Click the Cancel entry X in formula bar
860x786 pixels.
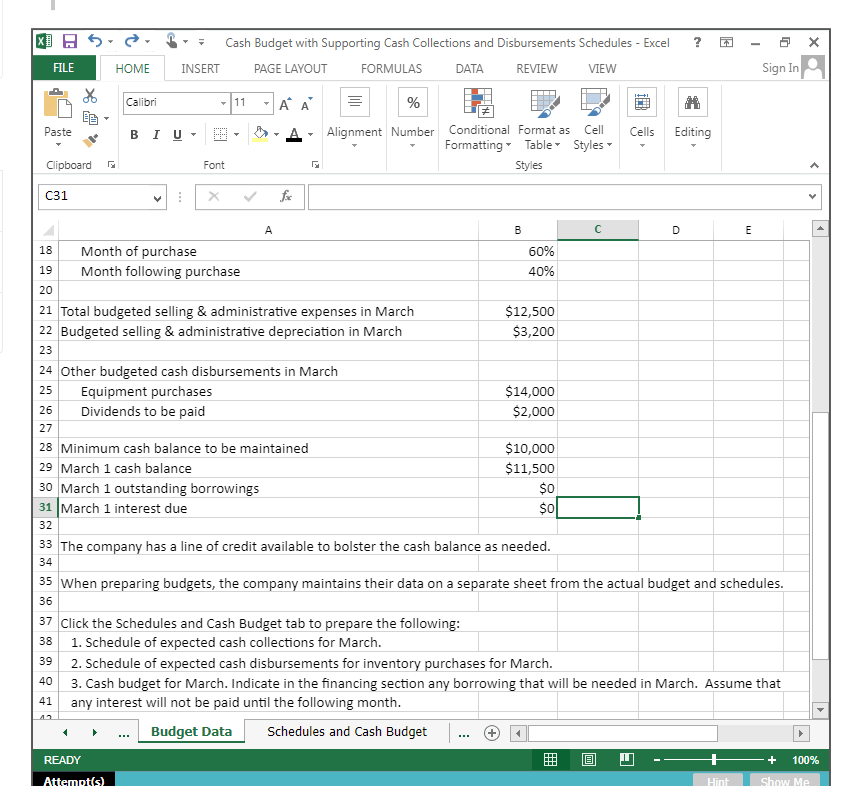coord(214,196)
